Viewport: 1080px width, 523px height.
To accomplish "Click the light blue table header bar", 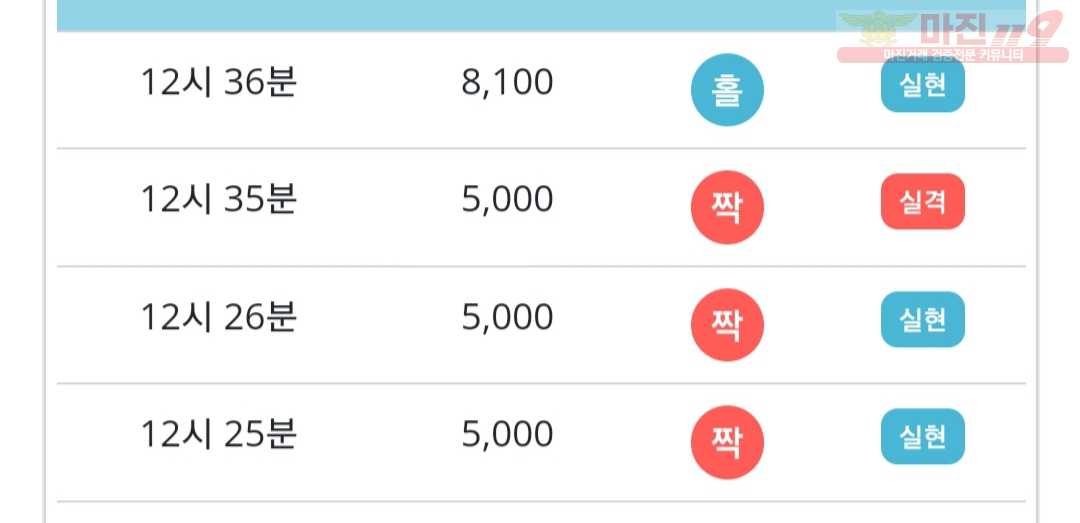I will click(541, 15).
